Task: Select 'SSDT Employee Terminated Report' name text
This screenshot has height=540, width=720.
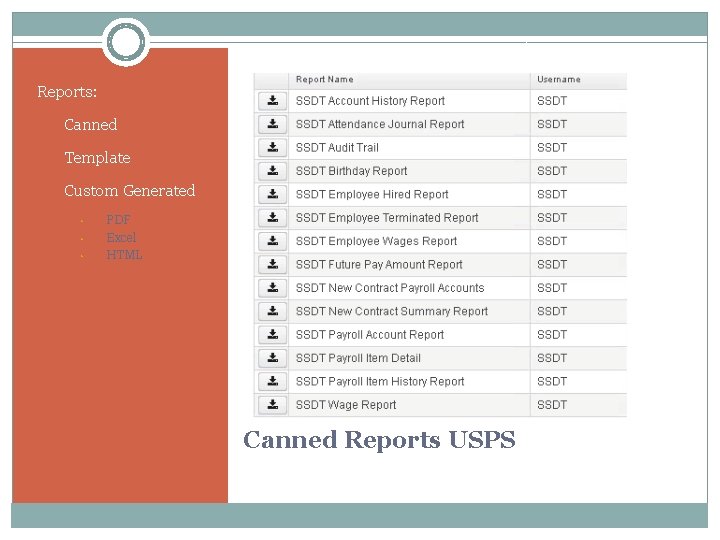Action: pyautogui.click(x=387, y=218)
